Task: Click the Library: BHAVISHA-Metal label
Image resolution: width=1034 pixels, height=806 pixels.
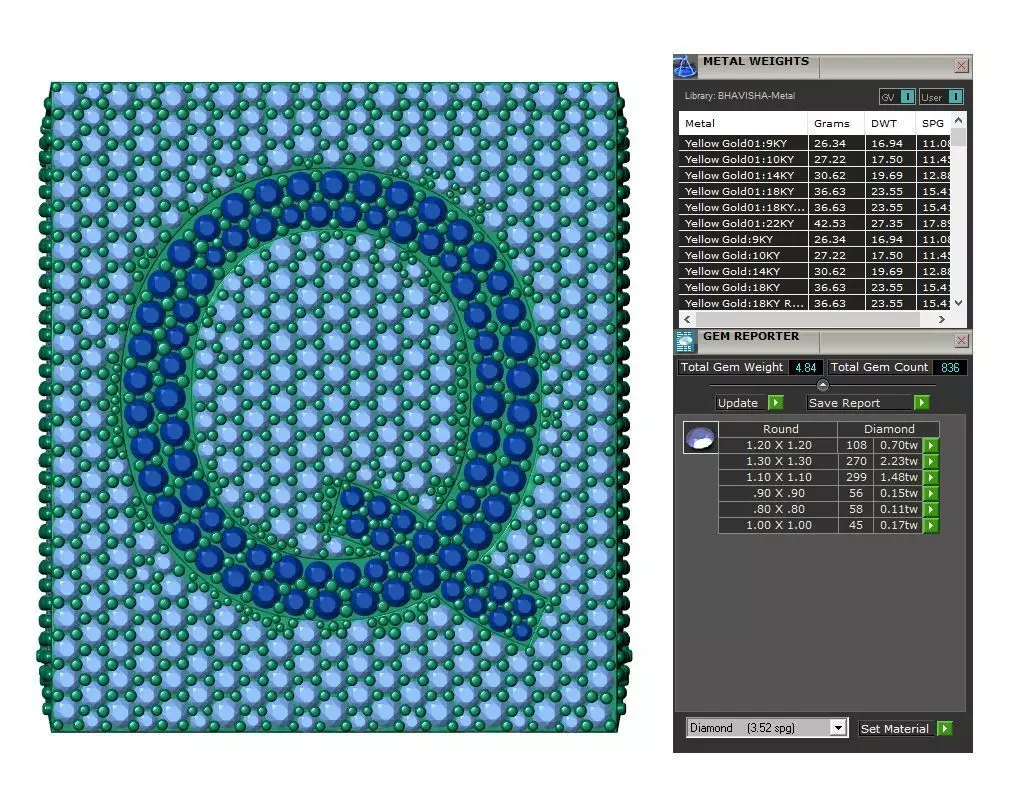Action: coord(739,96)
